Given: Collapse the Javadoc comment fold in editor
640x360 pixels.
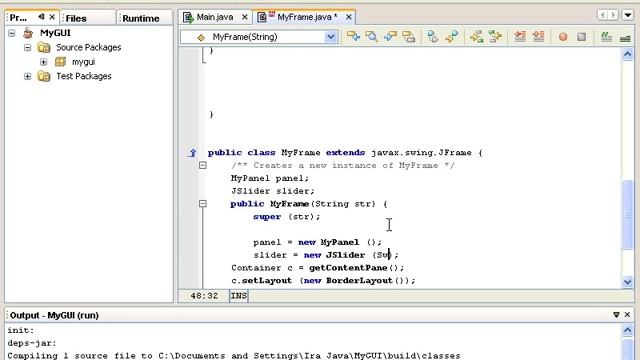Looking at the screenshot, I should click(x=203, y=165).
